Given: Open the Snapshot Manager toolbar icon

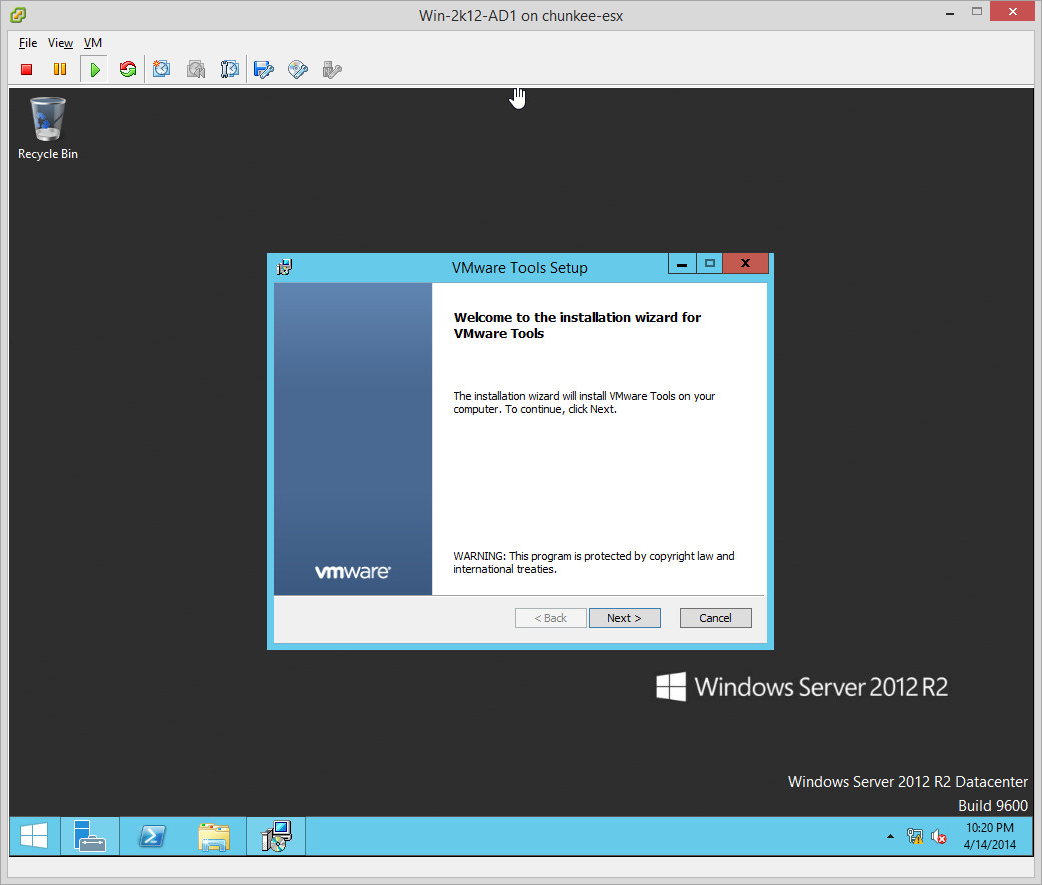Looking at the screenshot, I should 230,69.
